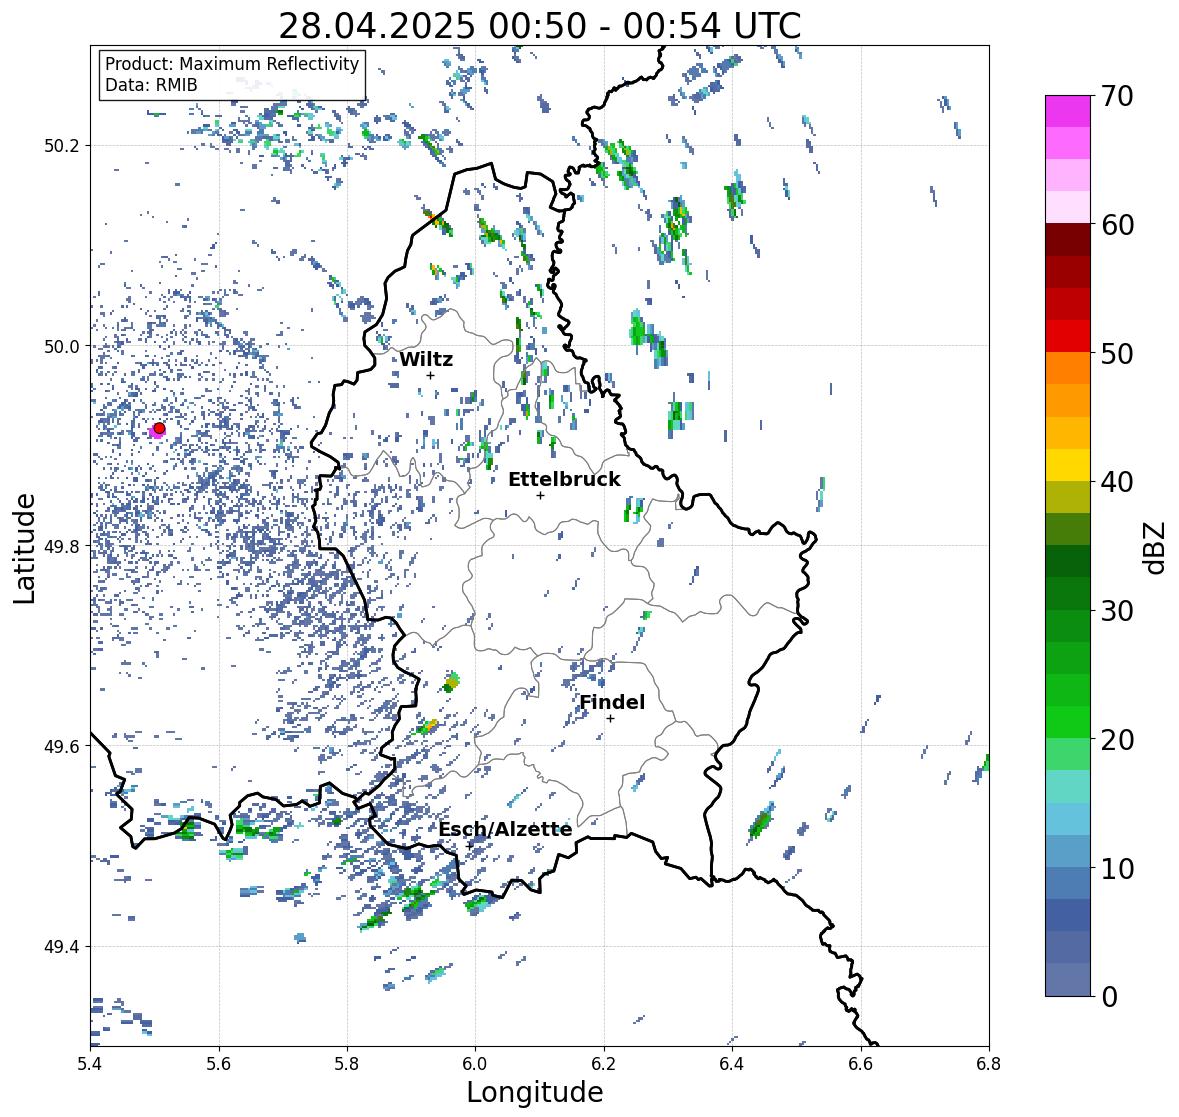Click the Findel station label
This screenshot has width=1179, height=1117.
click(611, 702)
